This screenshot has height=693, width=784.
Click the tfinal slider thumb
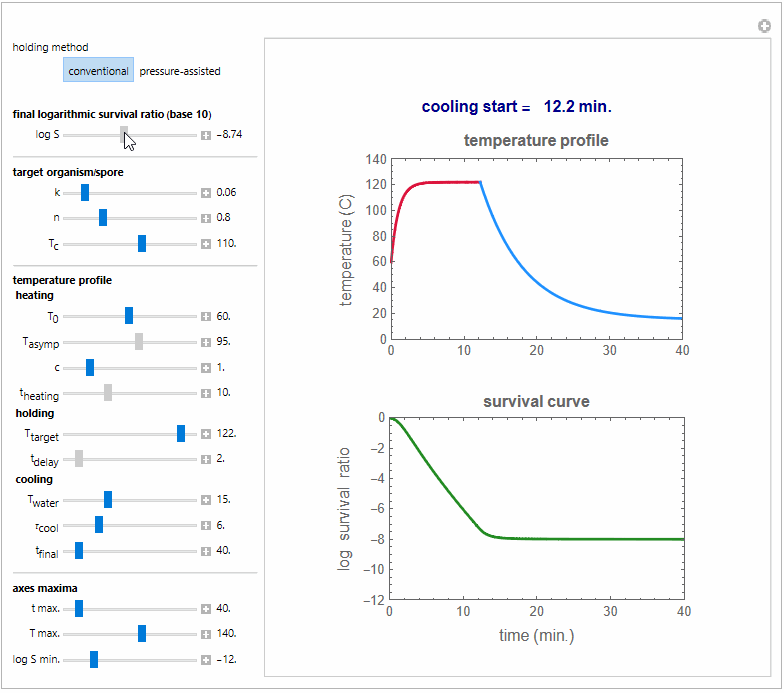click(x=79, y=550)
